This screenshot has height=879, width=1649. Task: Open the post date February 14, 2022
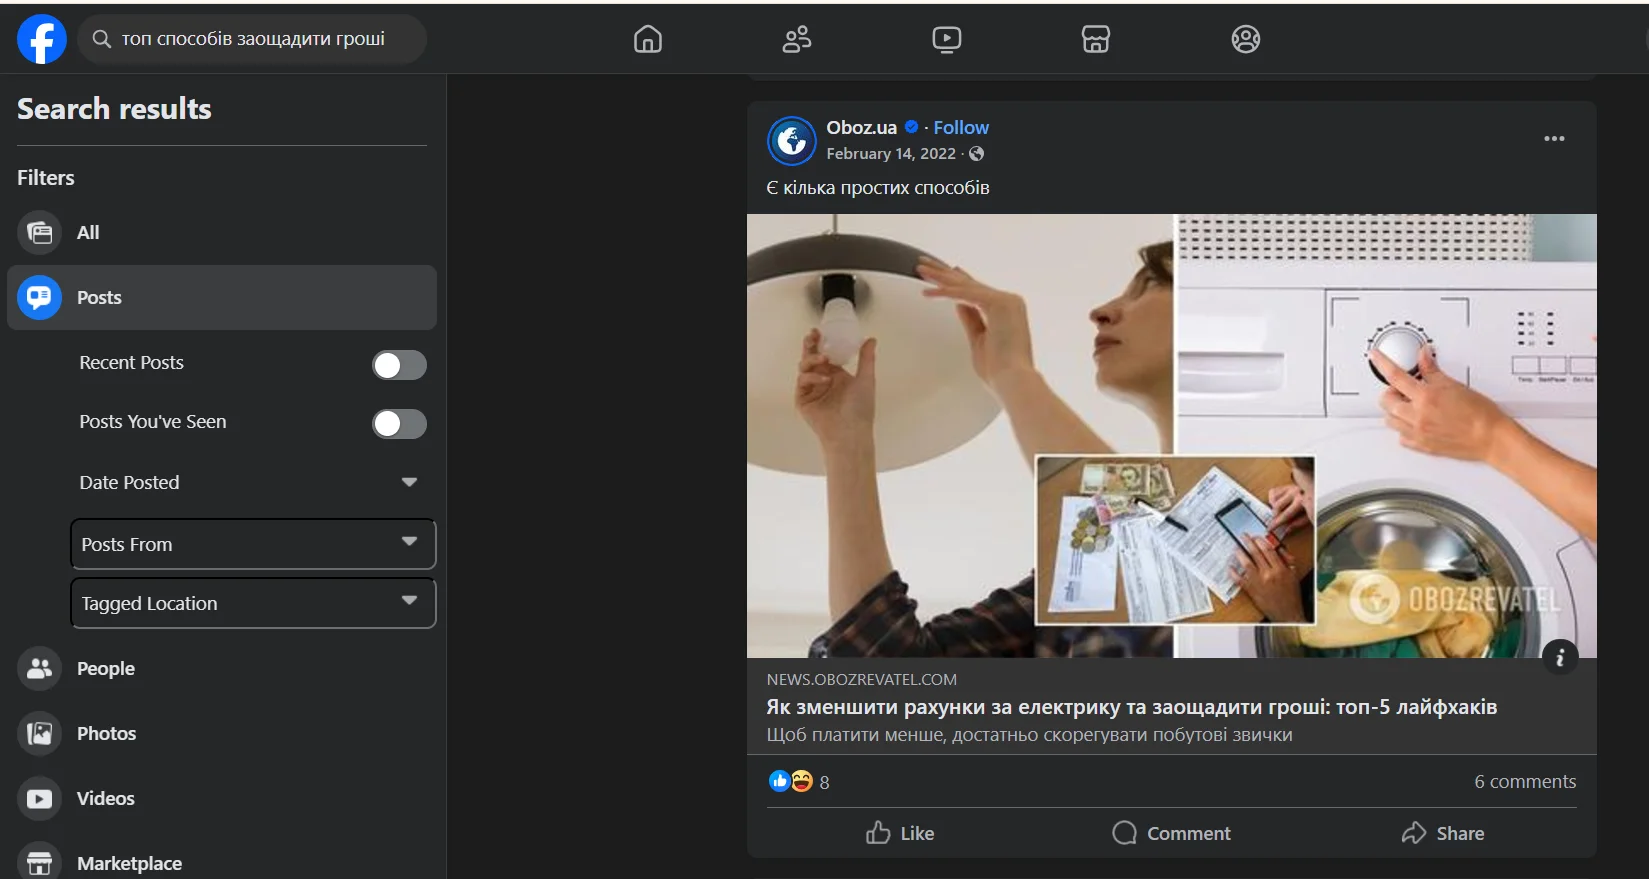[891, 153]
